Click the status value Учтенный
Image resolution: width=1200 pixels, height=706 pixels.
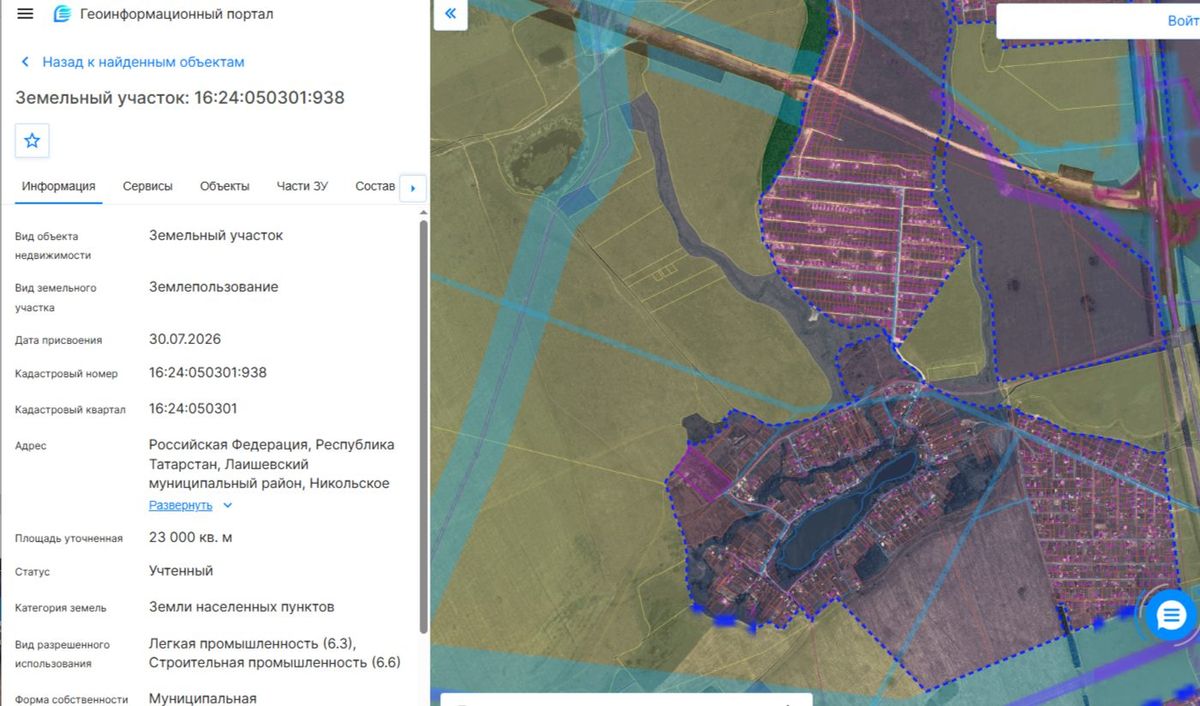tap(181, 570)
